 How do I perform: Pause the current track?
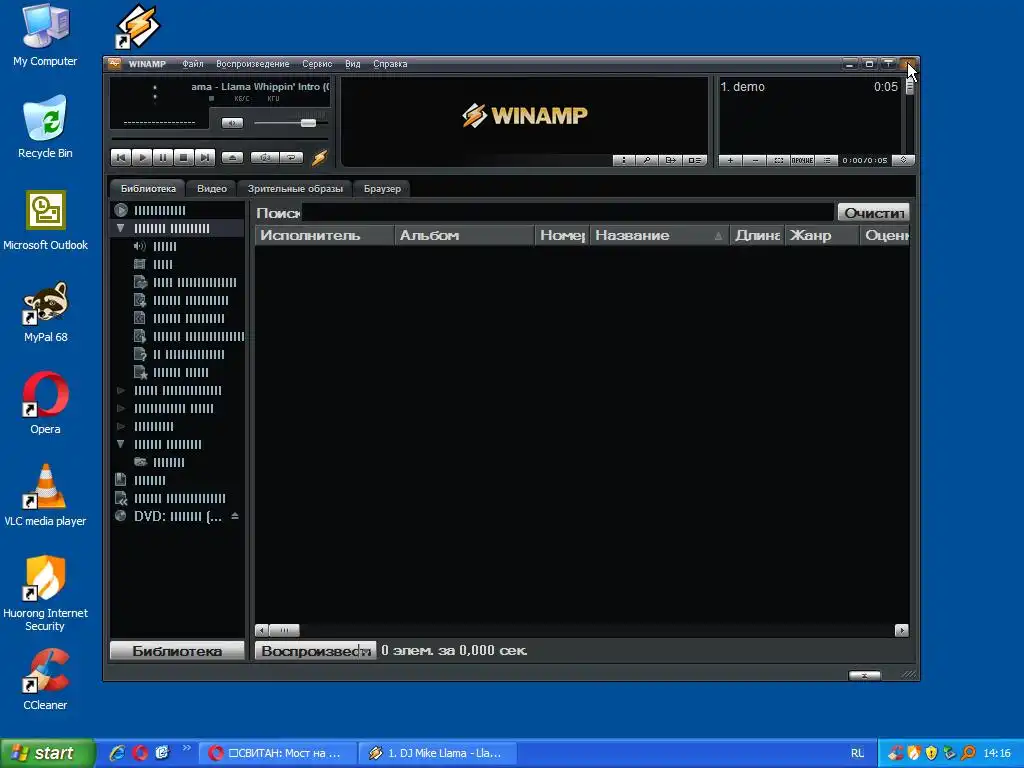click(163, 157)
